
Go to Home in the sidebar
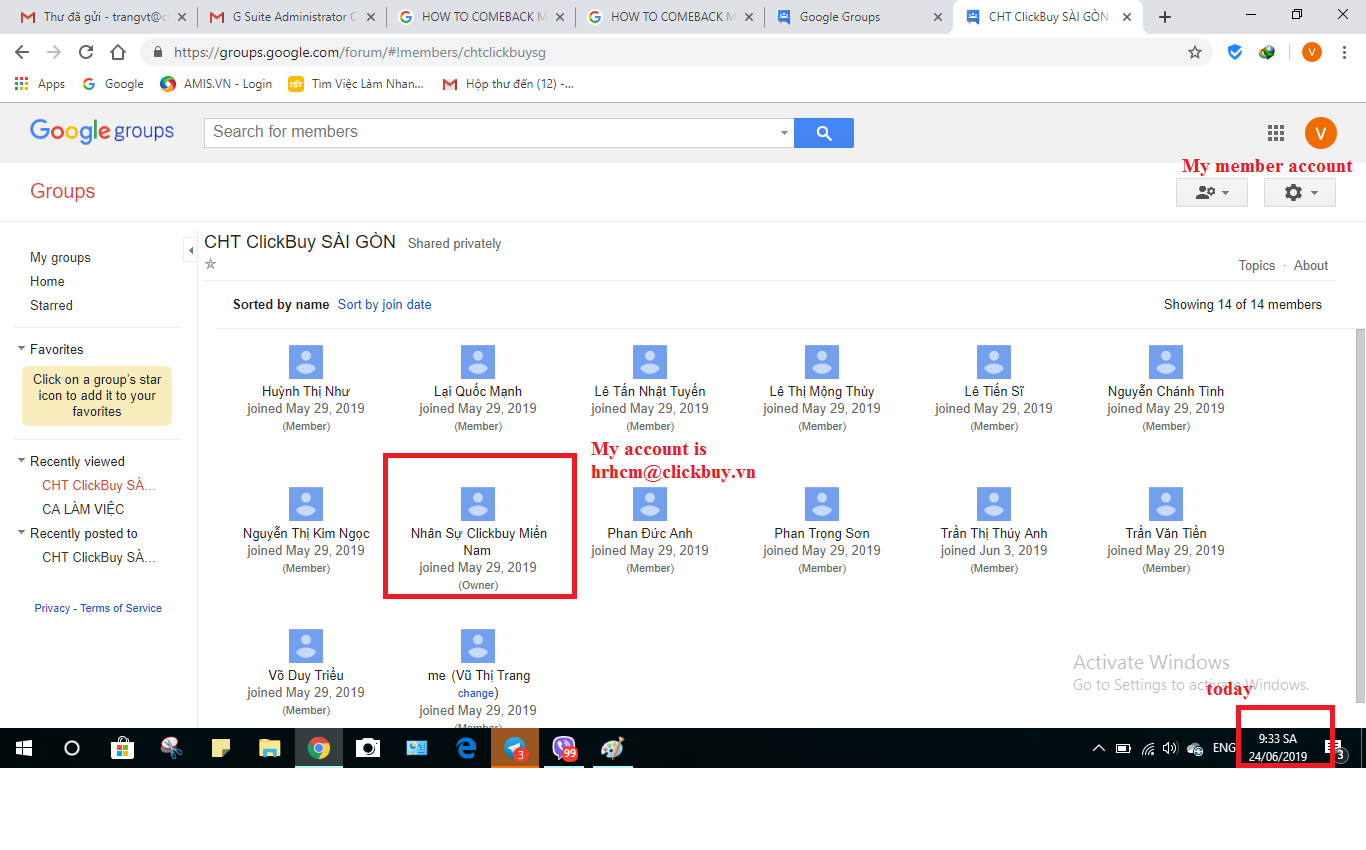pyautogui.click(x=47, y=281)
